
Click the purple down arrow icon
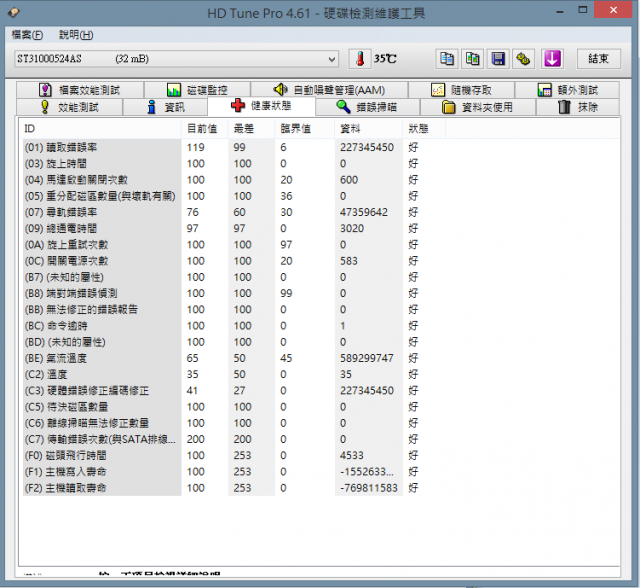pos(552,59)
